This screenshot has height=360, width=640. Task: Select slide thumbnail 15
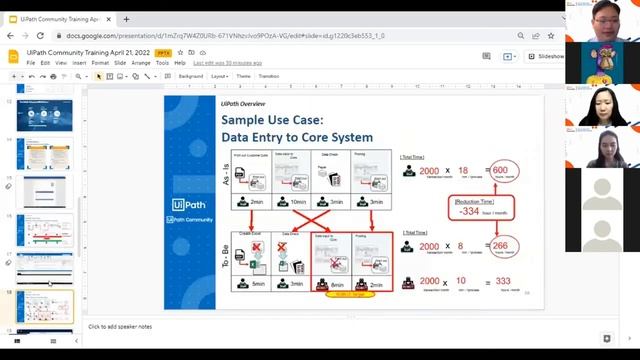click(x=44, y=192)
